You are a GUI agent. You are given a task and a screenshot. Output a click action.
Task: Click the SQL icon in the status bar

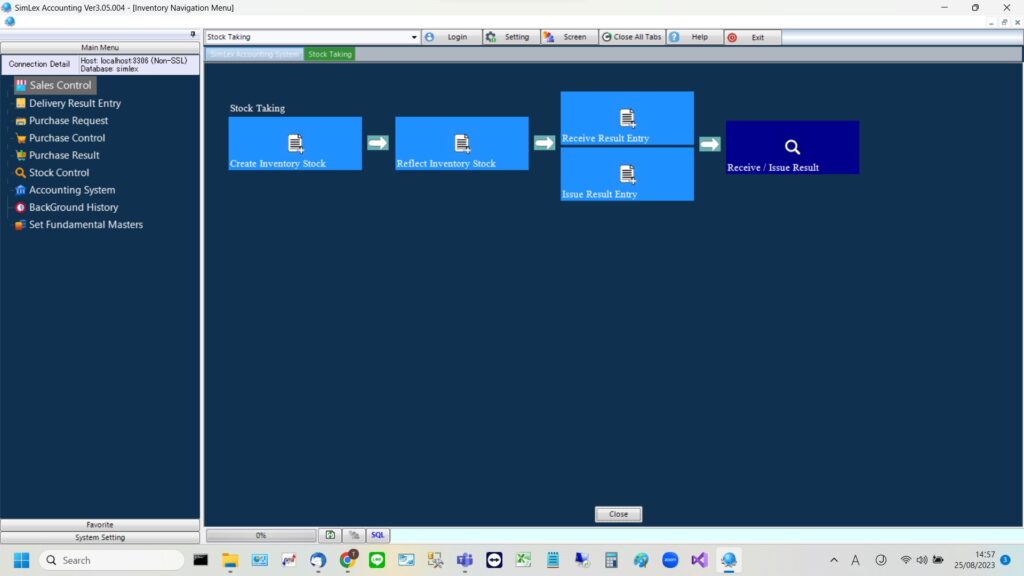coord(377,535)
